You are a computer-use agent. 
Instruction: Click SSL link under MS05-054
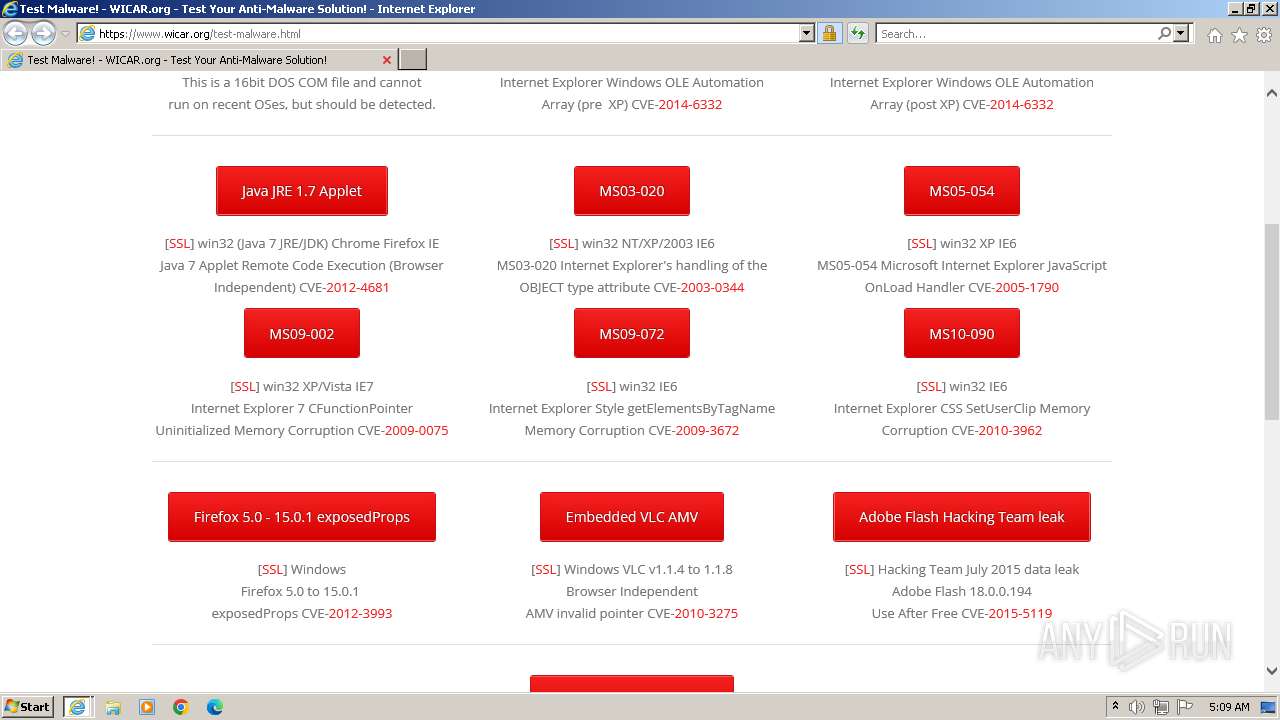[x=922, y=243]
